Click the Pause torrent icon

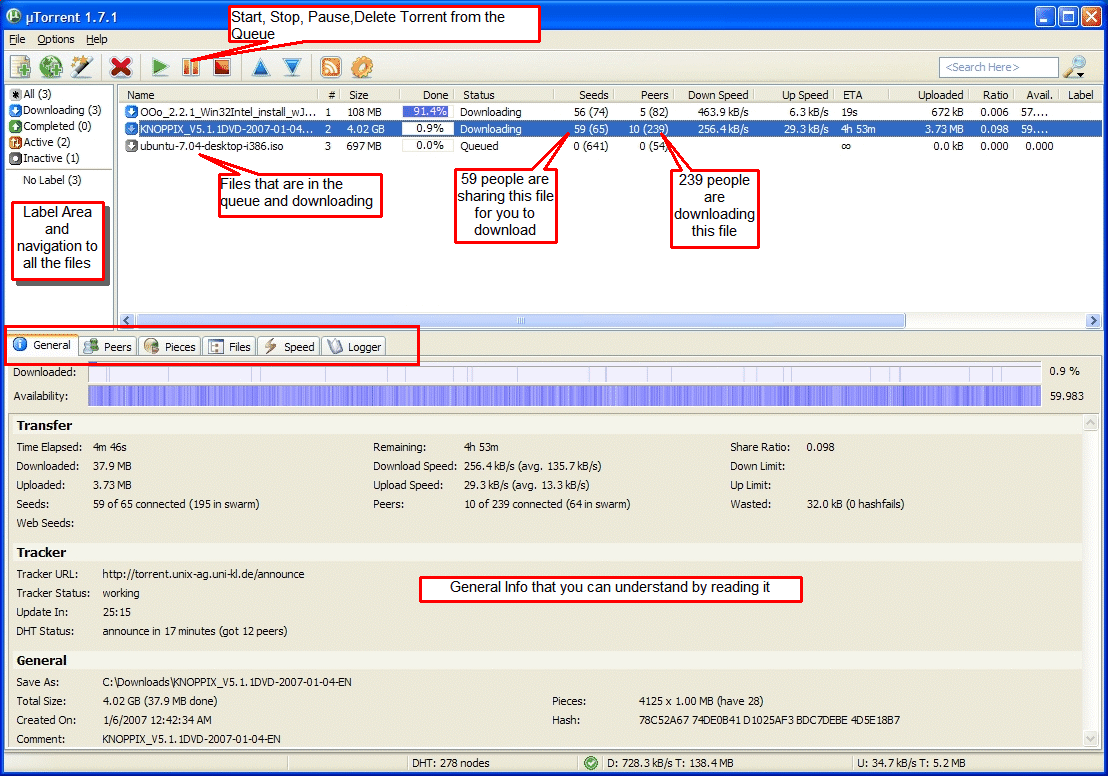tap(191, 67)
